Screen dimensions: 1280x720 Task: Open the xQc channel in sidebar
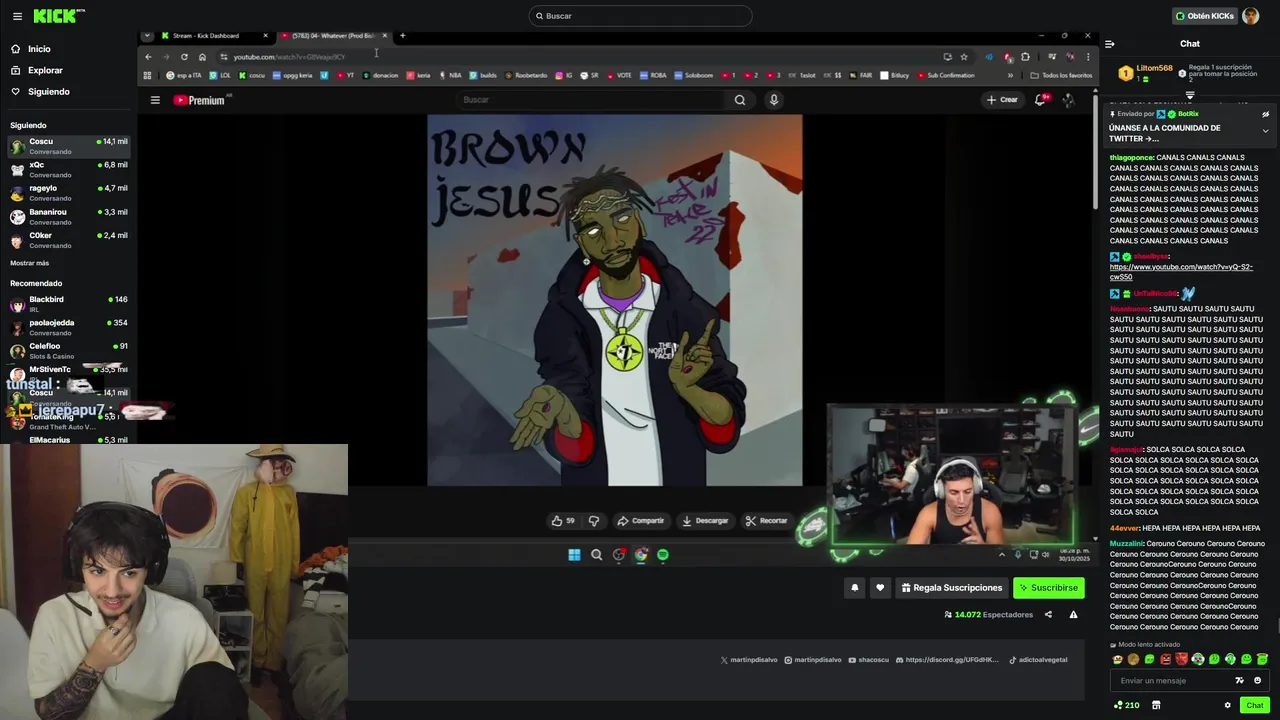pyautogui.click(x=68, y=169)
